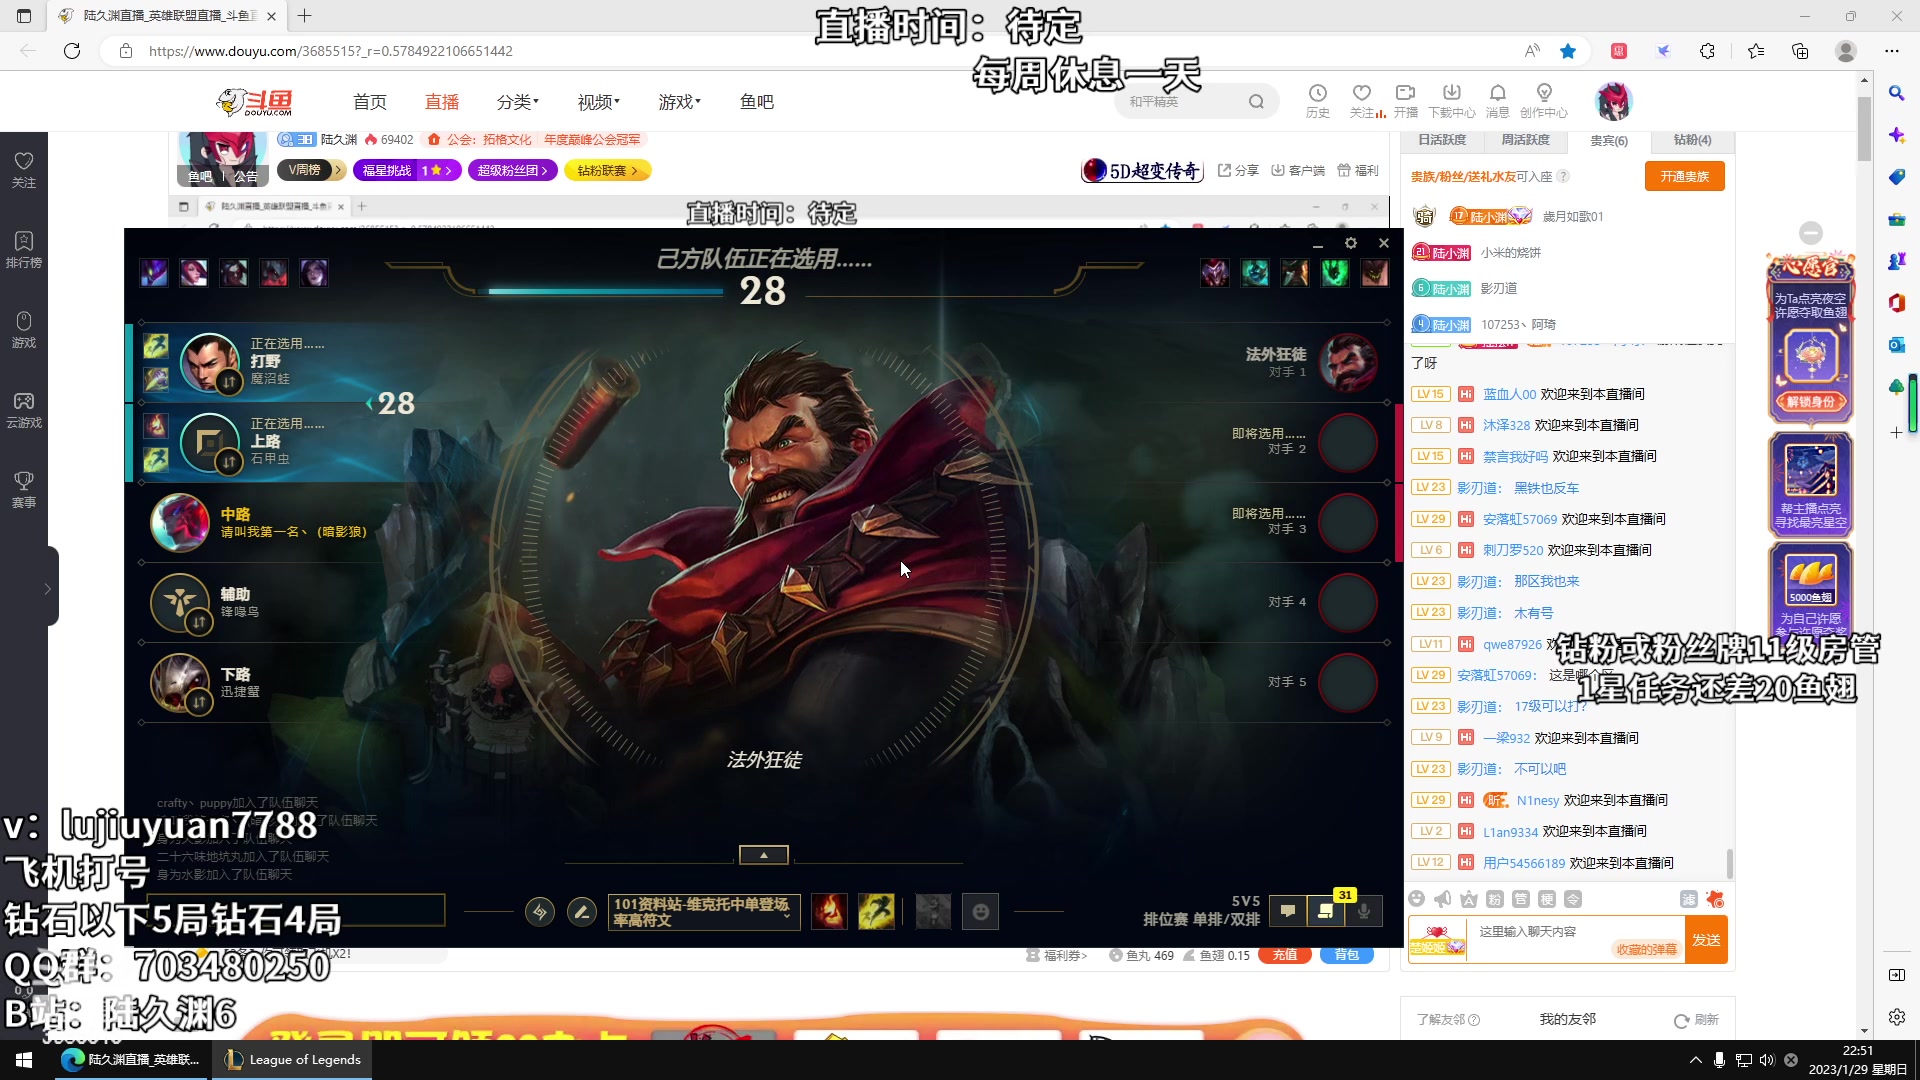The height and width of the screenshot is (1080, 1920).
Task: Open 排行榜 in the left sidebar
Action: coord(24,250)
